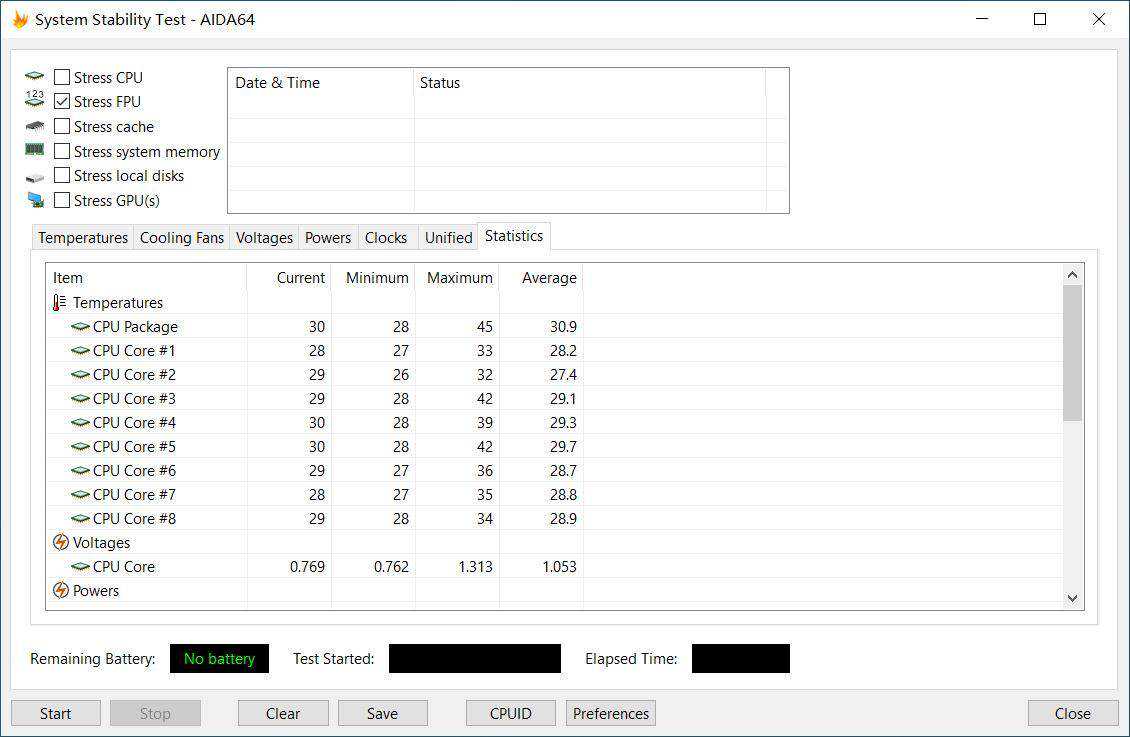The width and height of the screenshot is (1130, 737).
Task: Switch to the Cooling Fans tab
Action: pyautogui.click(x=181, y=238)
